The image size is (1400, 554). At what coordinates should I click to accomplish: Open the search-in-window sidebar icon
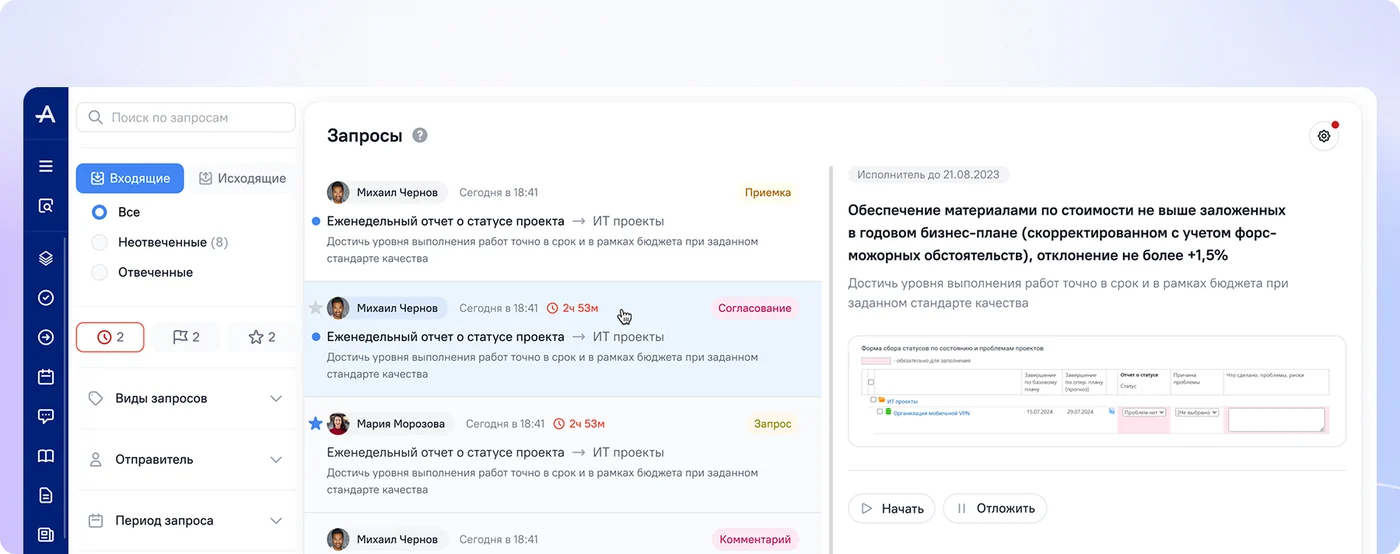tap(45, 206)
